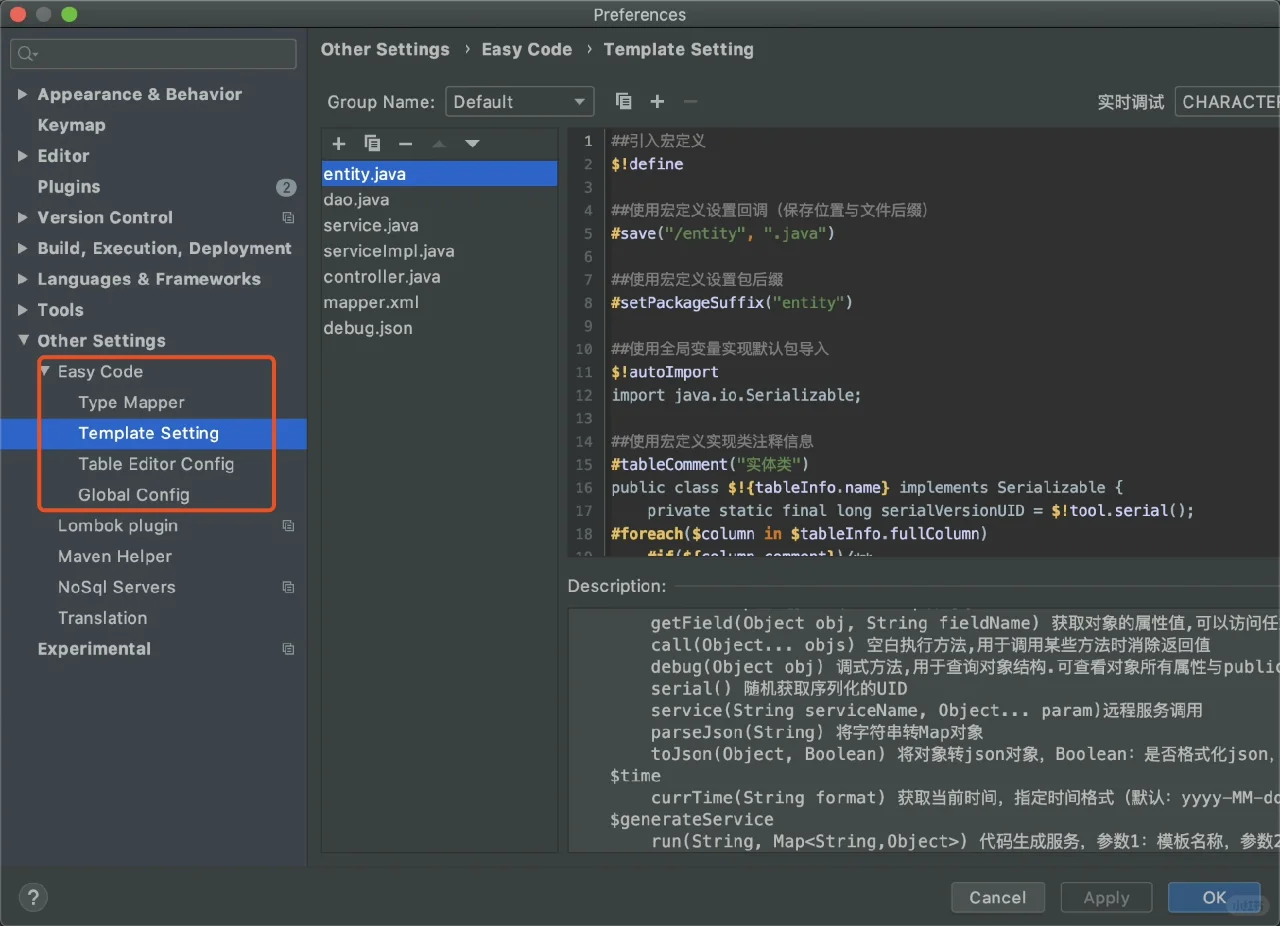This screenshot has height=926, width=1280.
Task: Click the $time entry in the Description
Action: tap(635, 776)
